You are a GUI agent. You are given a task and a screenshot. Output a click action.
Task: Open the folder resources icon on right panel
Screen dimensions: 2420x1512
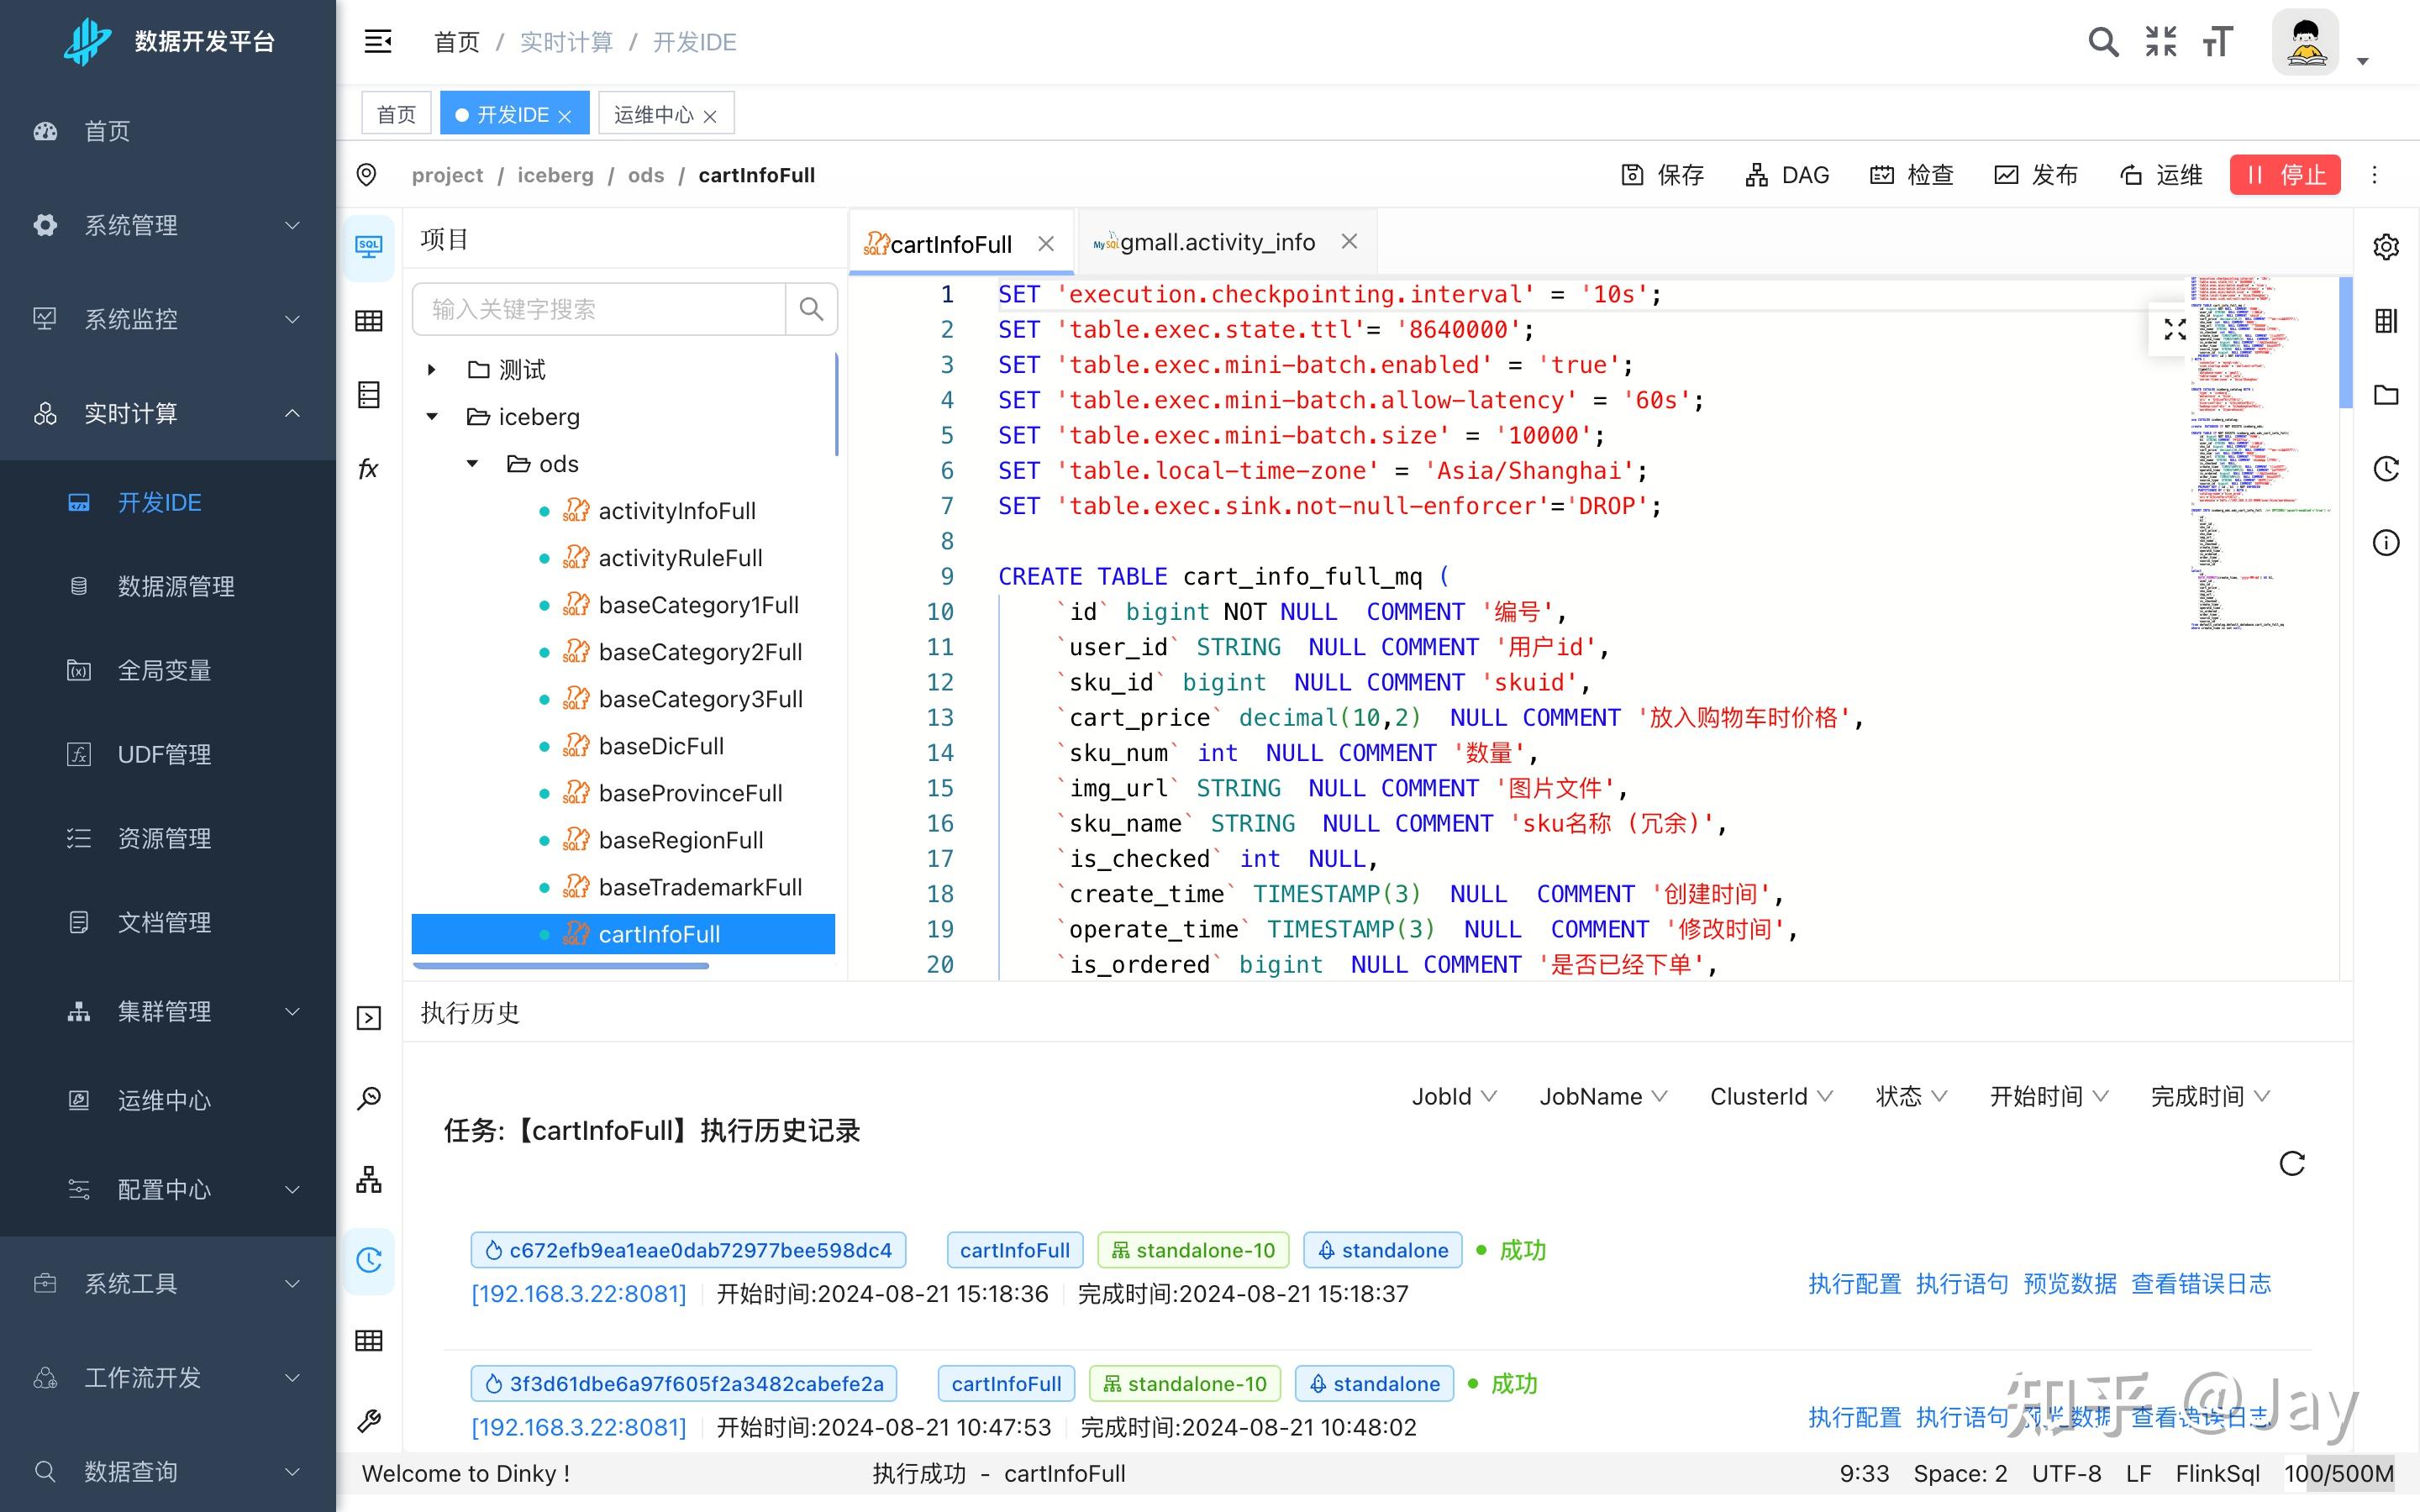coord(2386,395)
